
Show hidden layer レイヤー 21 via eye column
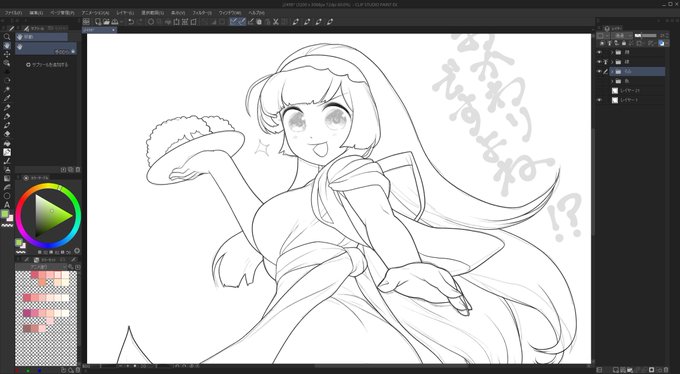pos(599,91)
